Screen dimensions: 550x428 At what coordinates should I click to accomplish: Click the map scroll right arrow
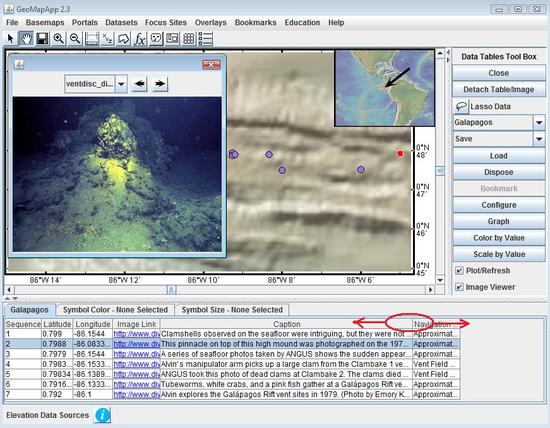pyautogui.click(x=431, y=290)
